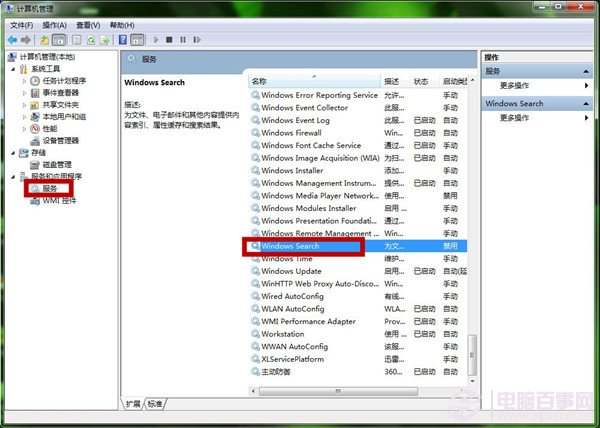Click the horizontal scrollbar in services list

click(x=338, y=391)
